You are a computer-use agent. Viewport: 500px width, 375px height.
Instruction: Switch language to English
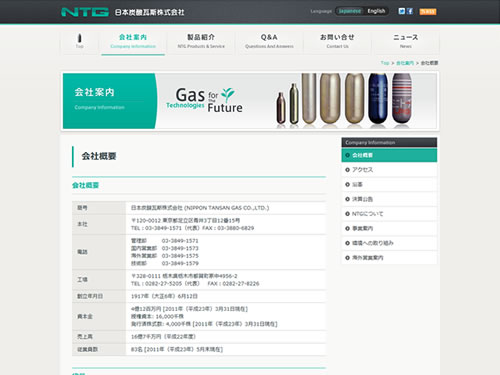point(376,11)
